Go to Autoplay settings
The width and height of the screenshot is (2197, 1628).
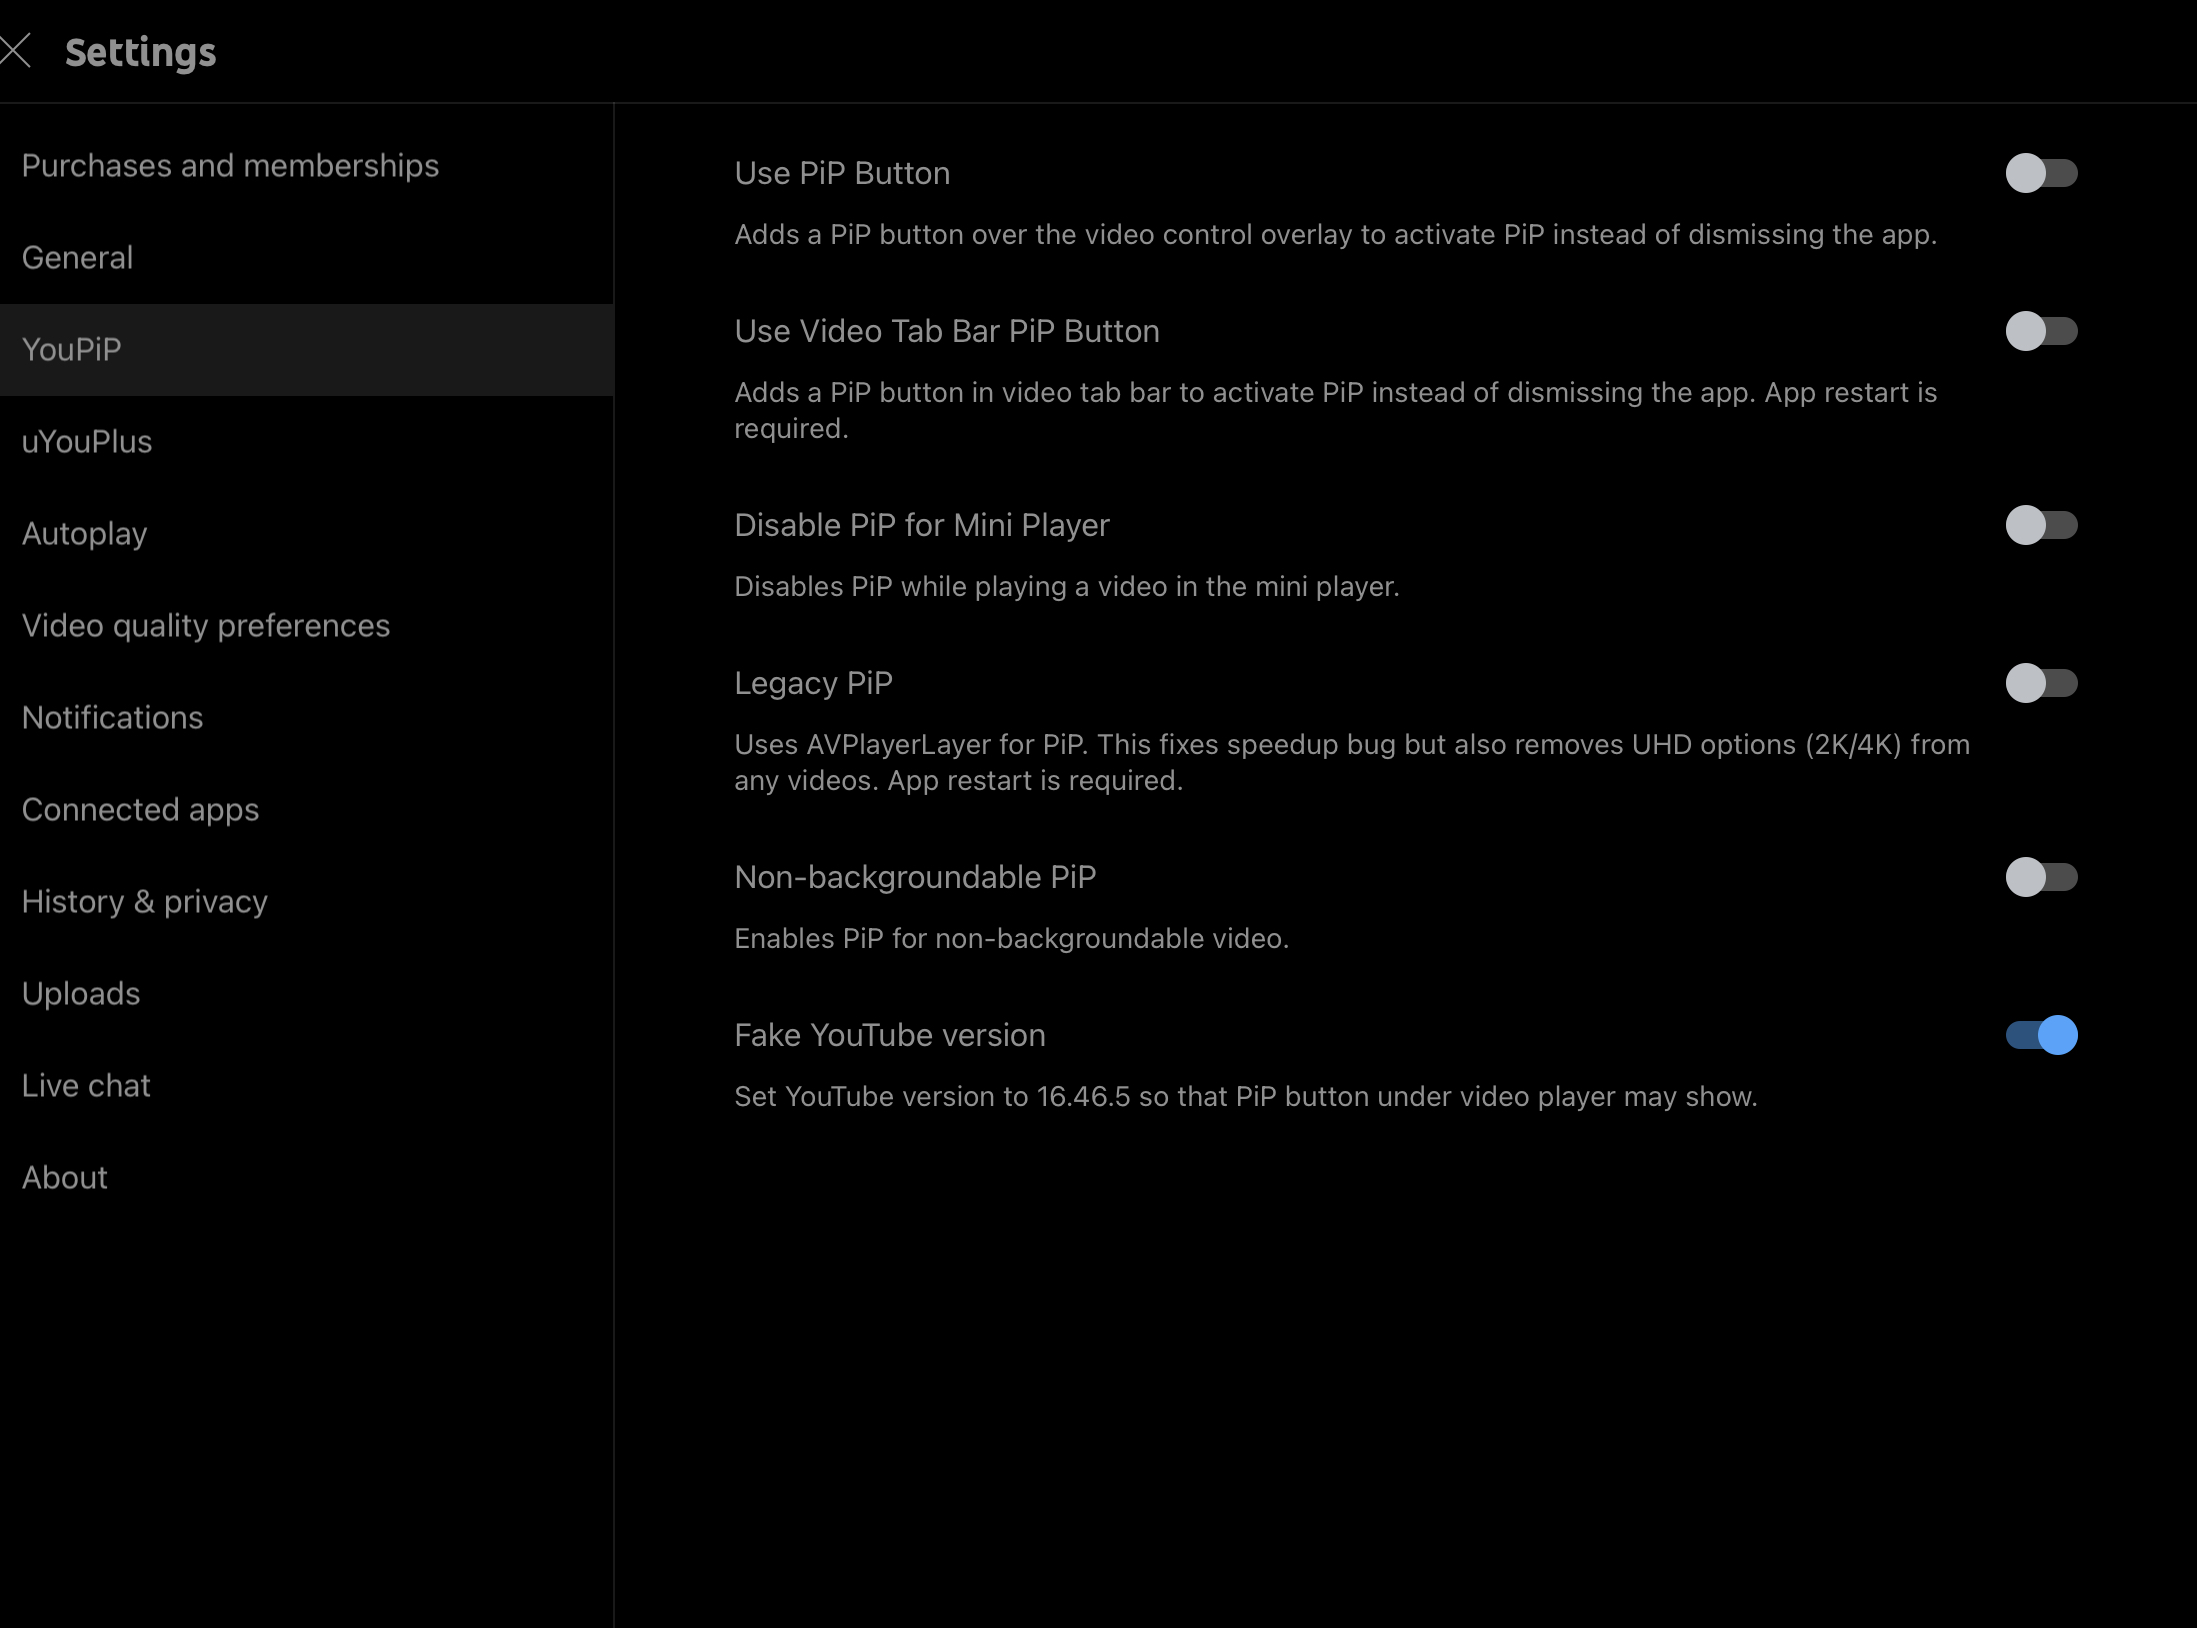[x=84, y=533]
